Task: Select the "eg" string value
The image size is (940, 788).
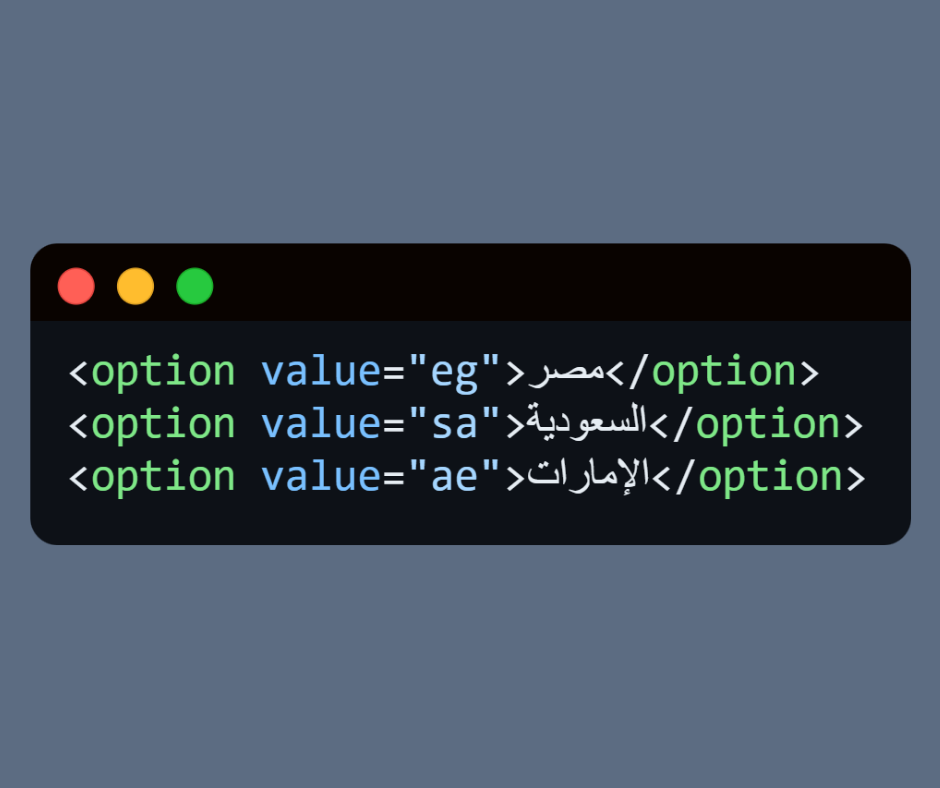Action: pyautogui.click(x=454, y=372)
